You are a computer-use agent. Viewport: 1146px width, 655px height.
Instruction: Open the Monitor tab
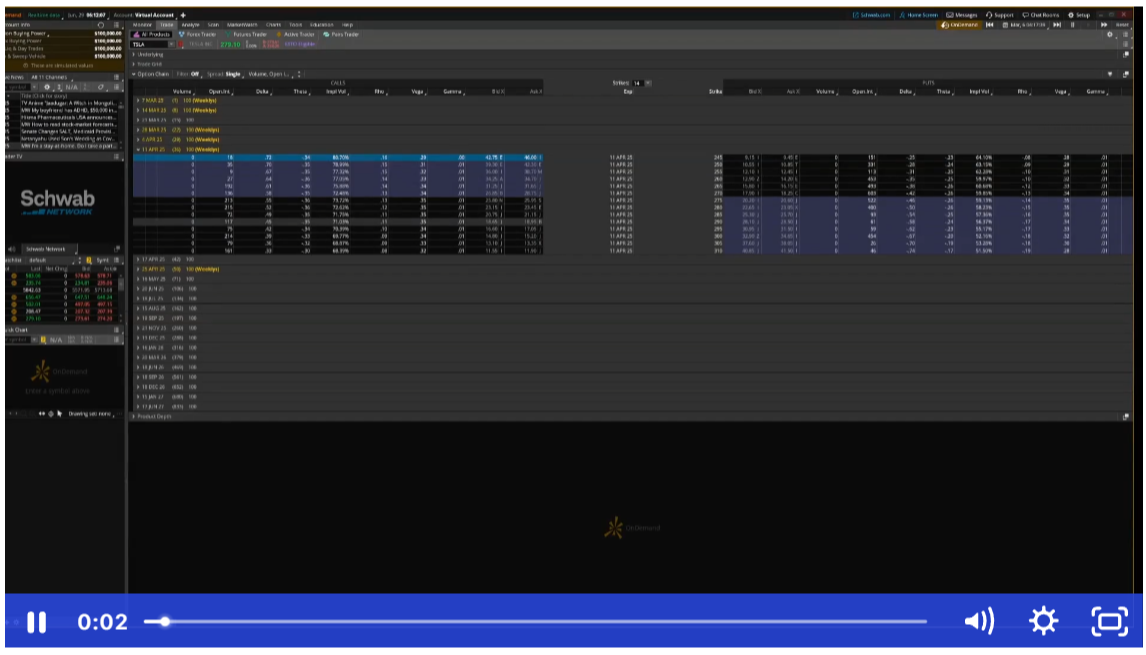click(x=142, y=25)
